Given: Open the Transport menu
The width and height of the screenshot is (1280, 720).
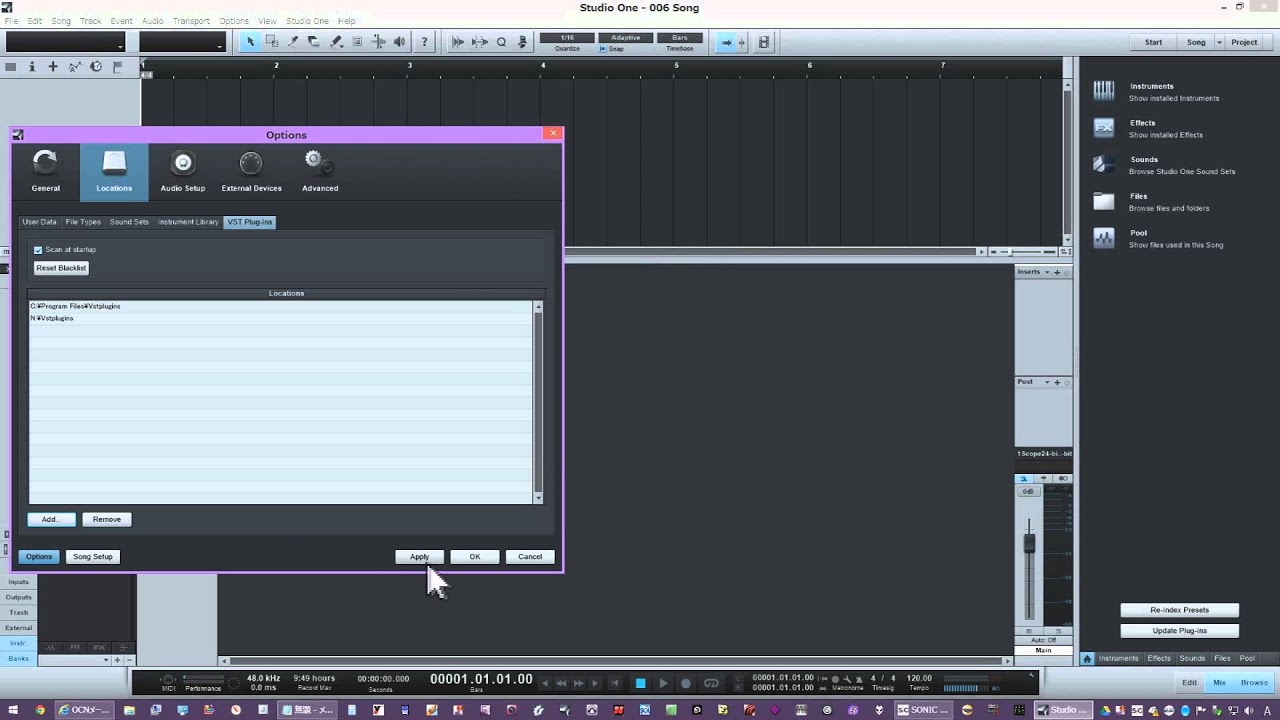Looking at the screenshot, I should [191, 20].
